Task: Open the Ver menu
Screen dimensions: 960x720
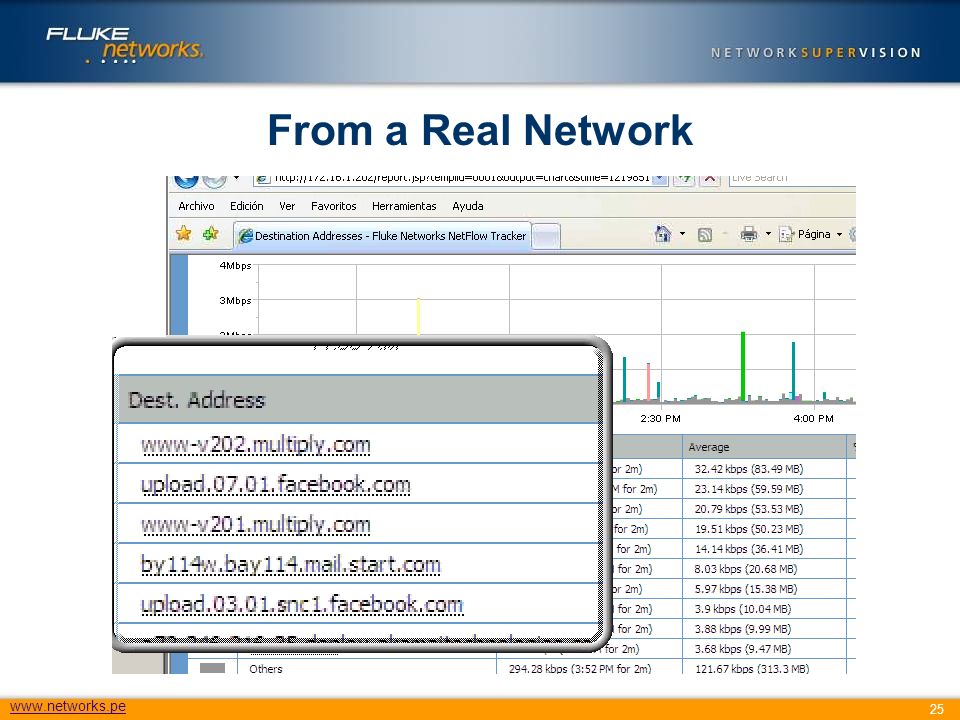Action: pos(287,206)
